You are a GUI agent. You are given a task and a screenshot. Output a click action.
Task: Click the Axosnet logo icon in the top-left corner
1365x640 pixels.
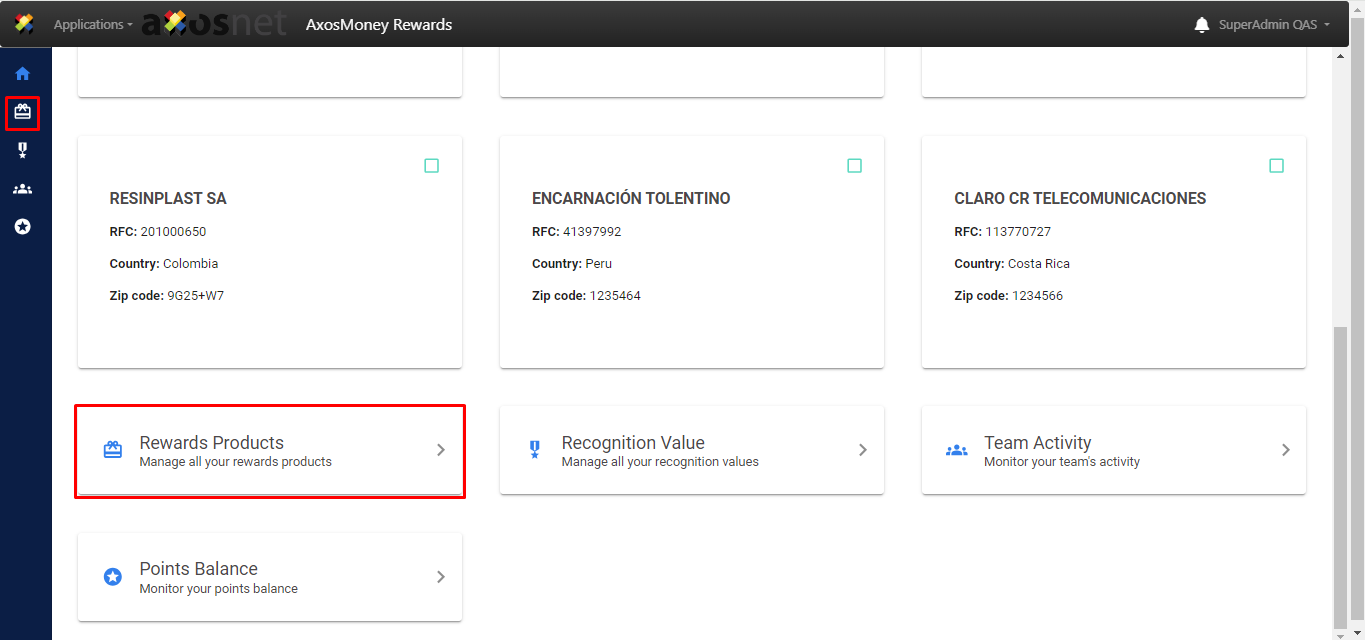(x=24, y=24)
